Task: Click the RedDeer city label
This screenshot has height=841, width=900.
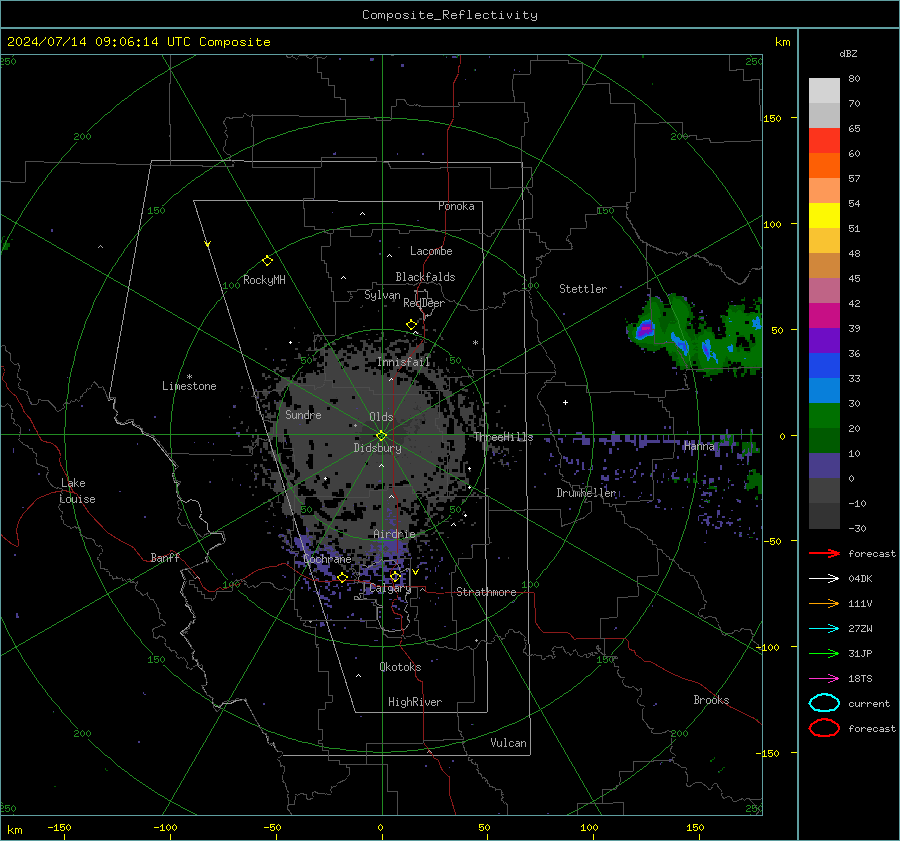Action: click(x=424, y=303)
